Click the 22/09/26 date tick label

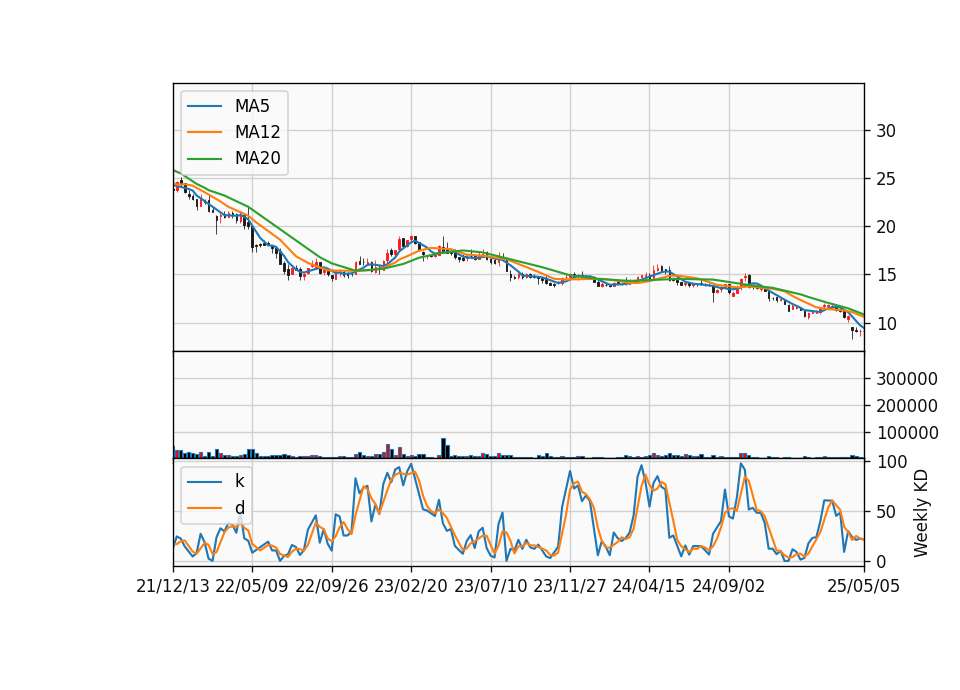[x=332, y=586]
